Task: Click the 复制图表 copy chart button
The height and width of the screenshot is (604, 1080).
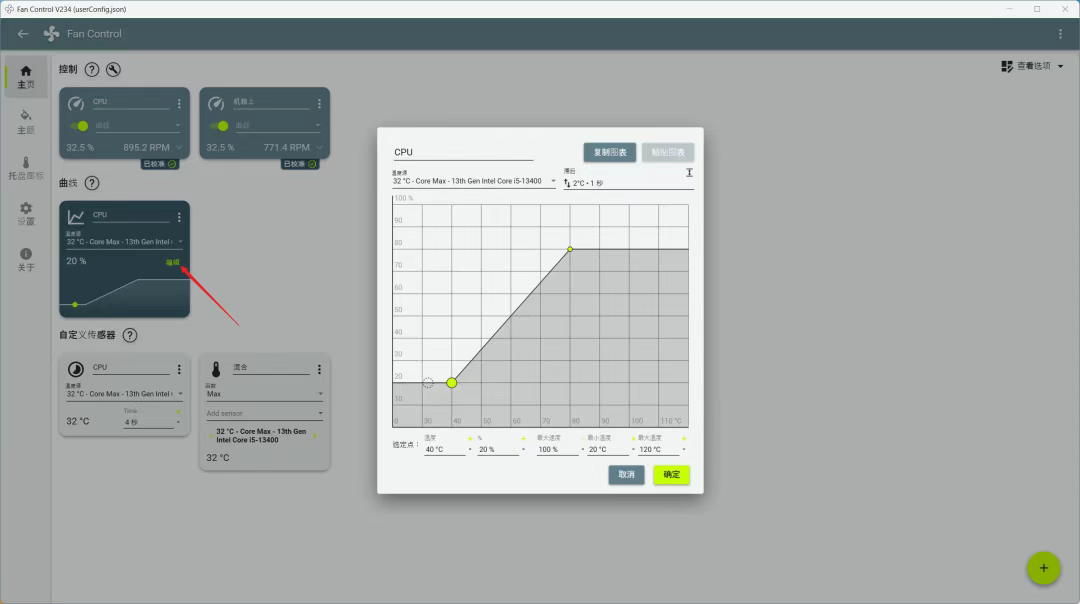Action: coord(610,152)
